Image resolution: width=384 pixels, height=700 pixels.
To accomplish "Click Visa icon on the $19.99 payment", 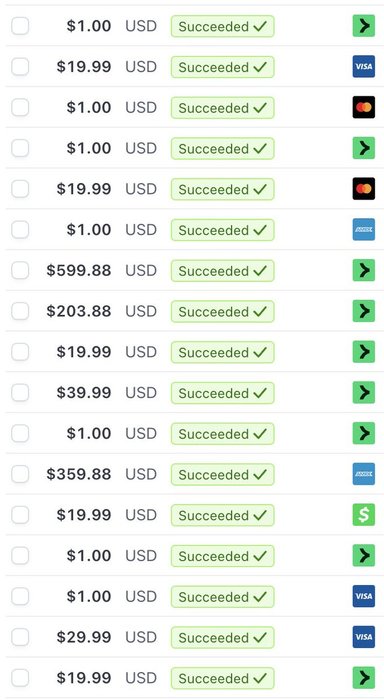I will (x=363, y=67).
